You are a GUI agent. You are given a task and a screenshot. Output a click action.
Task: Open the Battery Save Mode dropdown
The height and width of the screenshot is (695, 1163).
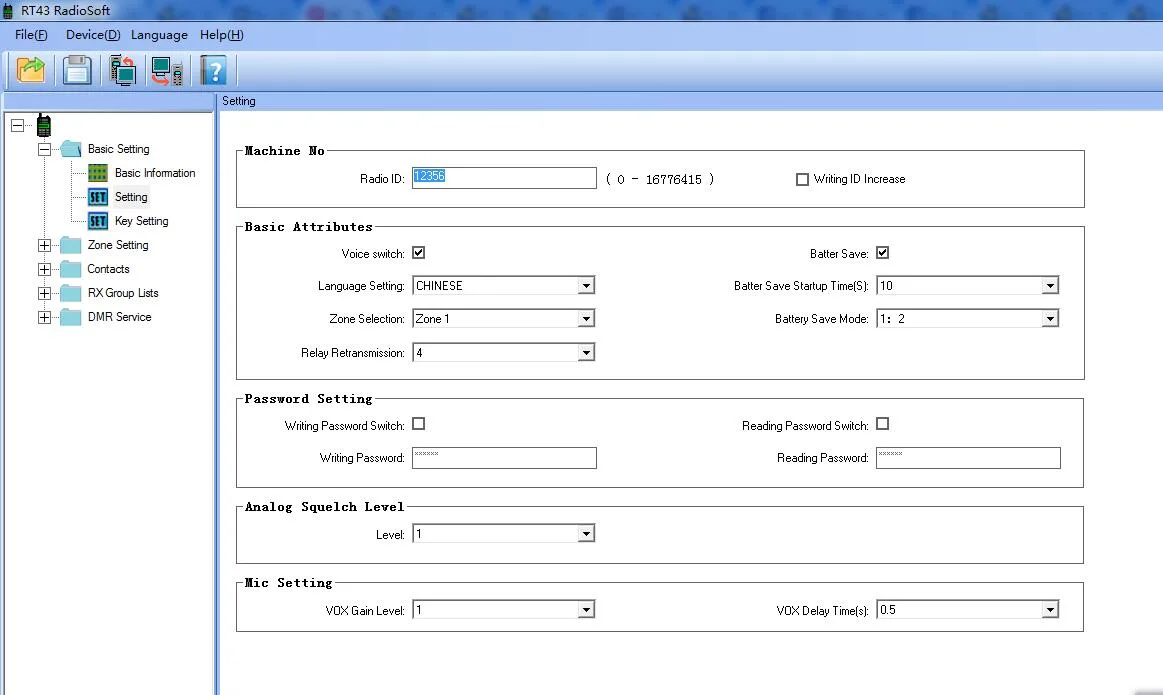(x=1050, y=318)
